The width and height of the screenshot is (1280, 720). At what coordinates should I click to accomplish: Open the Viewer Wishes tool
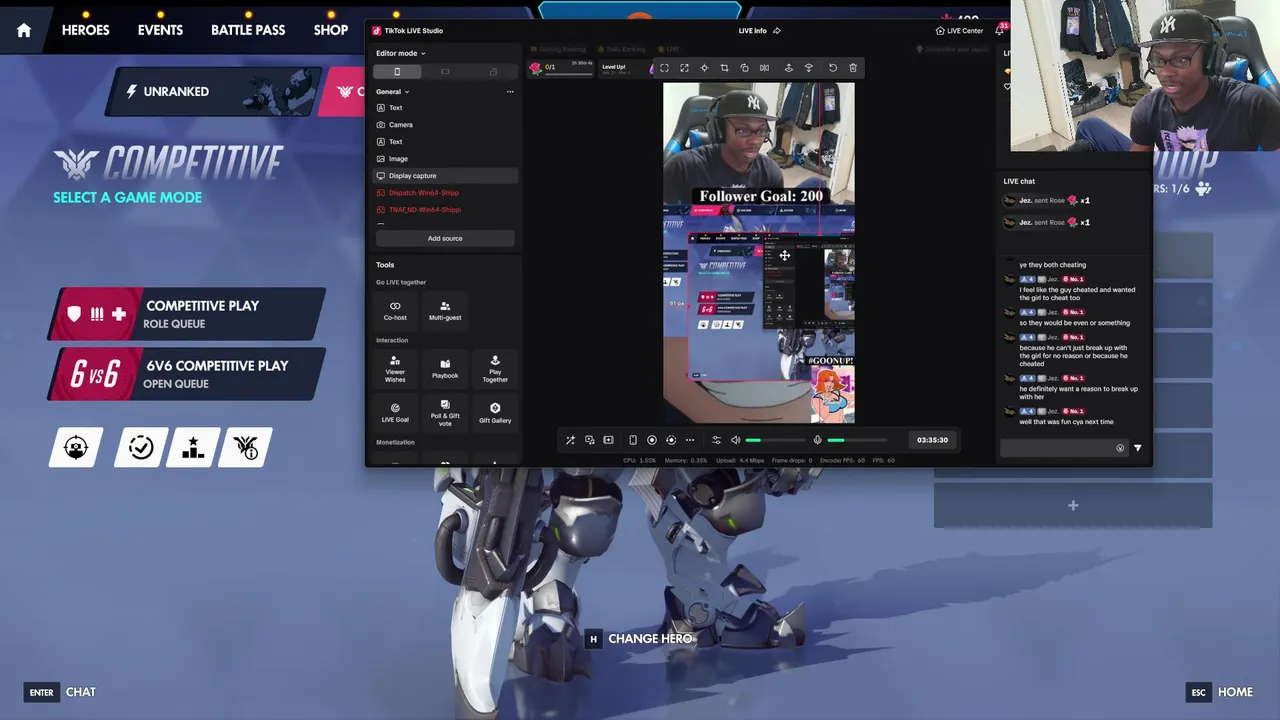pos(395,368)
